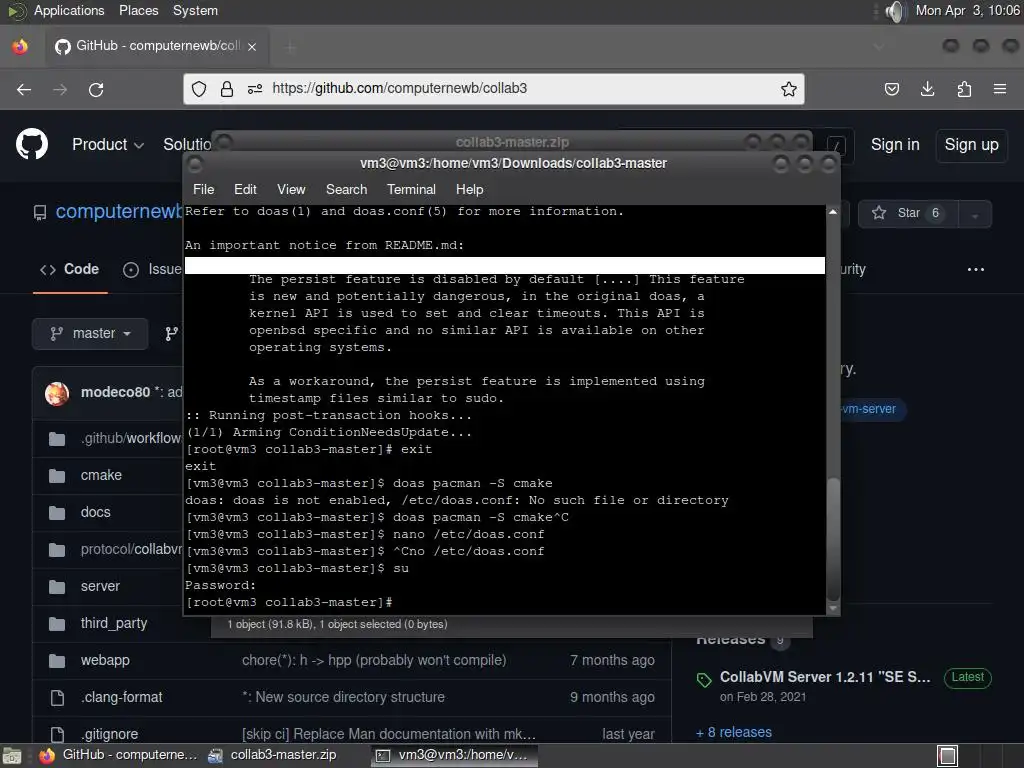Viewport: 1024px width, 768px height.
Task: Click the URL address bar
Action: coord(493,89)
